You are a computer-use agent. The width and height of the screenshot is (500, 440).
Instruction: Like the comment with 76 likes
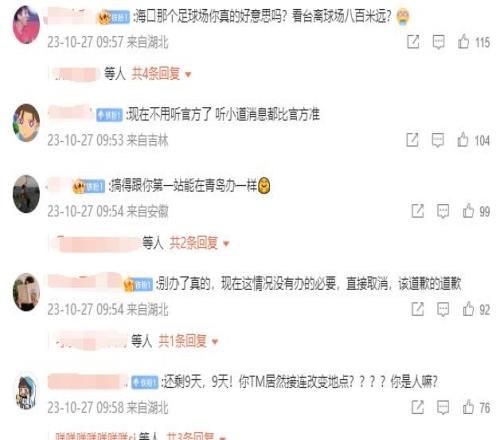pyautogui.click(x=468, y=407)
